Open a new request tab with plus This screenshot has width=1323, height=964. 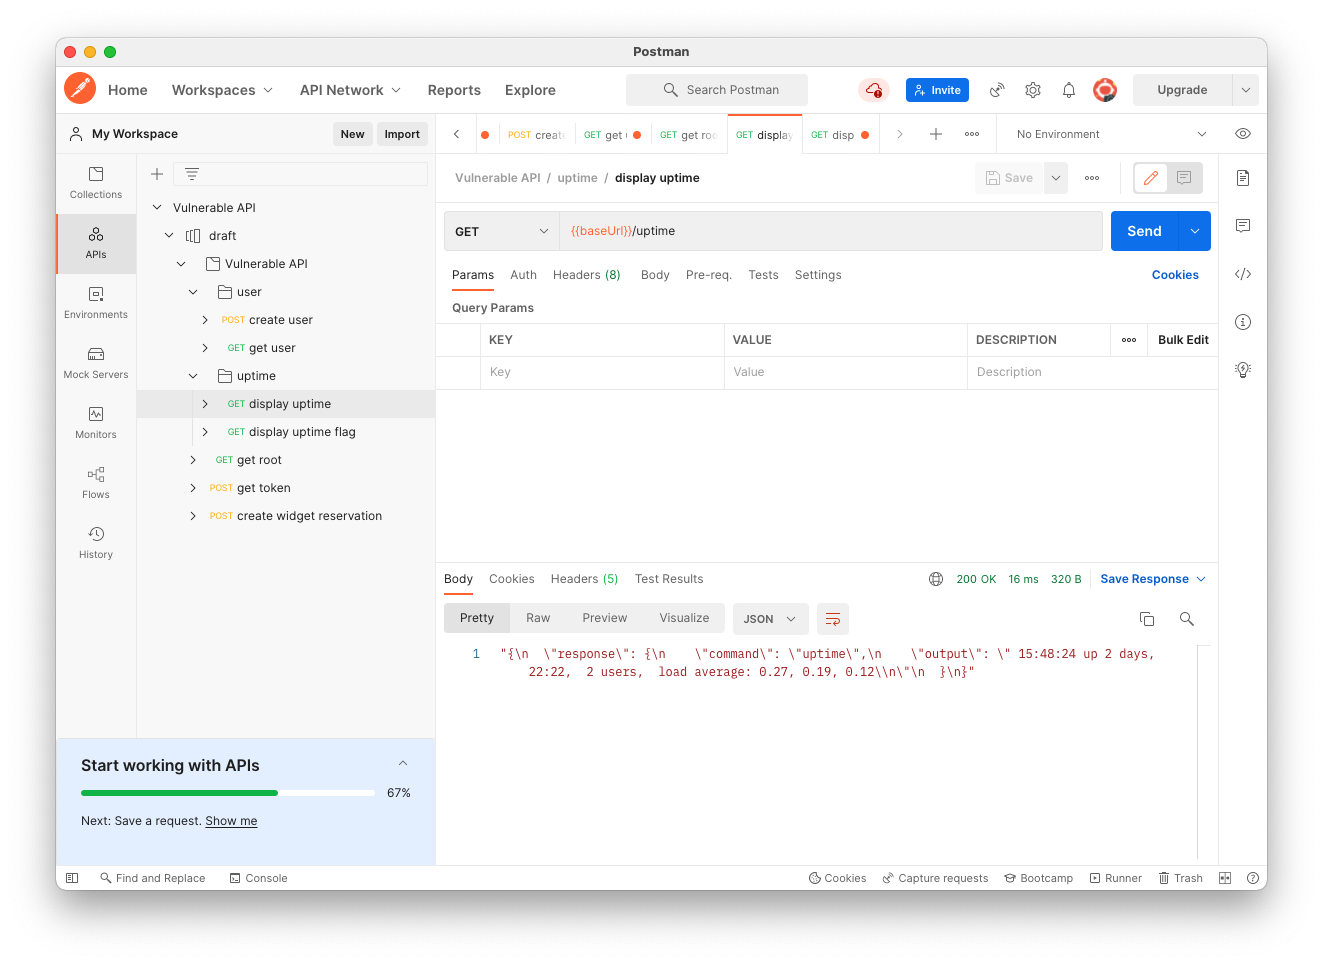pos(936,134)
